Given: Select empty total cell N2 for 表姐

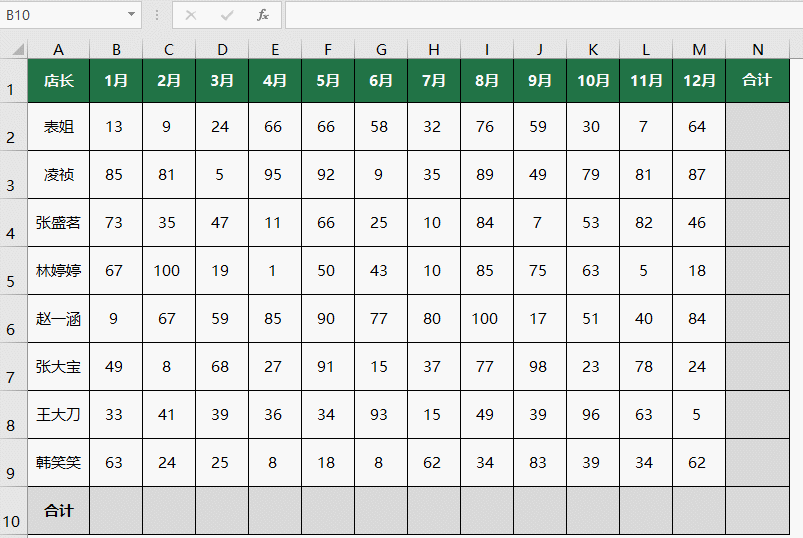Looking at the screenshot, I should pyautogui.click(x=757, y=126).
